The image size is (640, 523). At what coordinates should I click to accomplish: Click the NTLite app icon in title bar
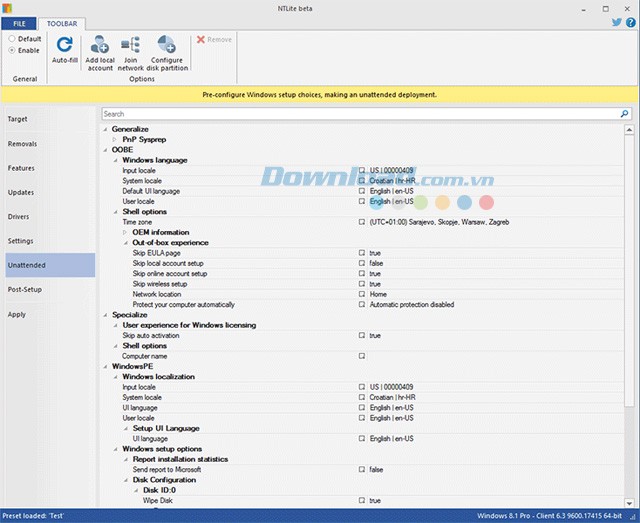pyautogui.click(x=8, y=7)
